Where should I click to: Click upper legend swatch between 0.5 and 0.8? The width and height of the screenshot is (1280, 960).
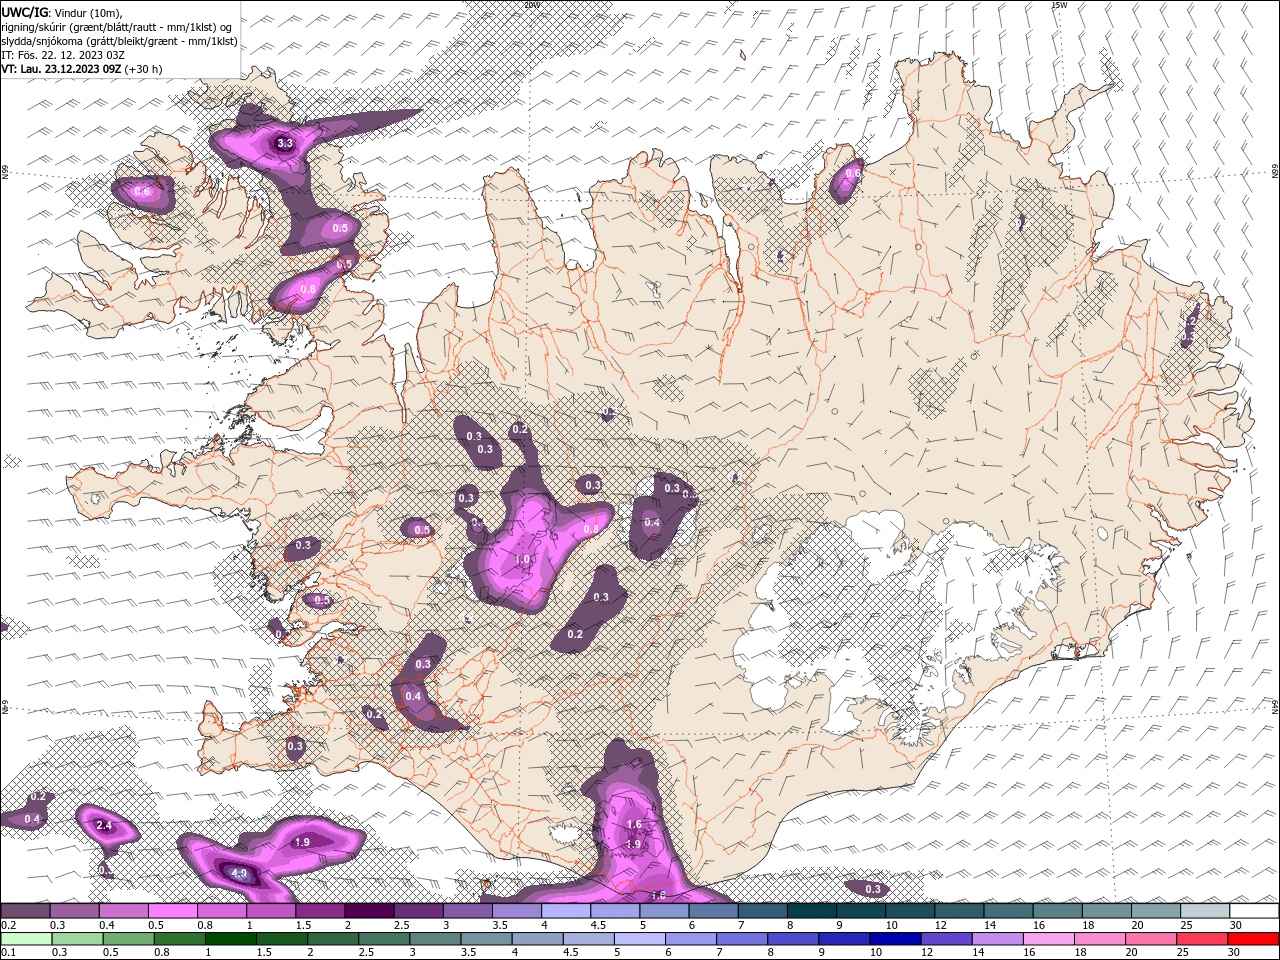[172, 911]
